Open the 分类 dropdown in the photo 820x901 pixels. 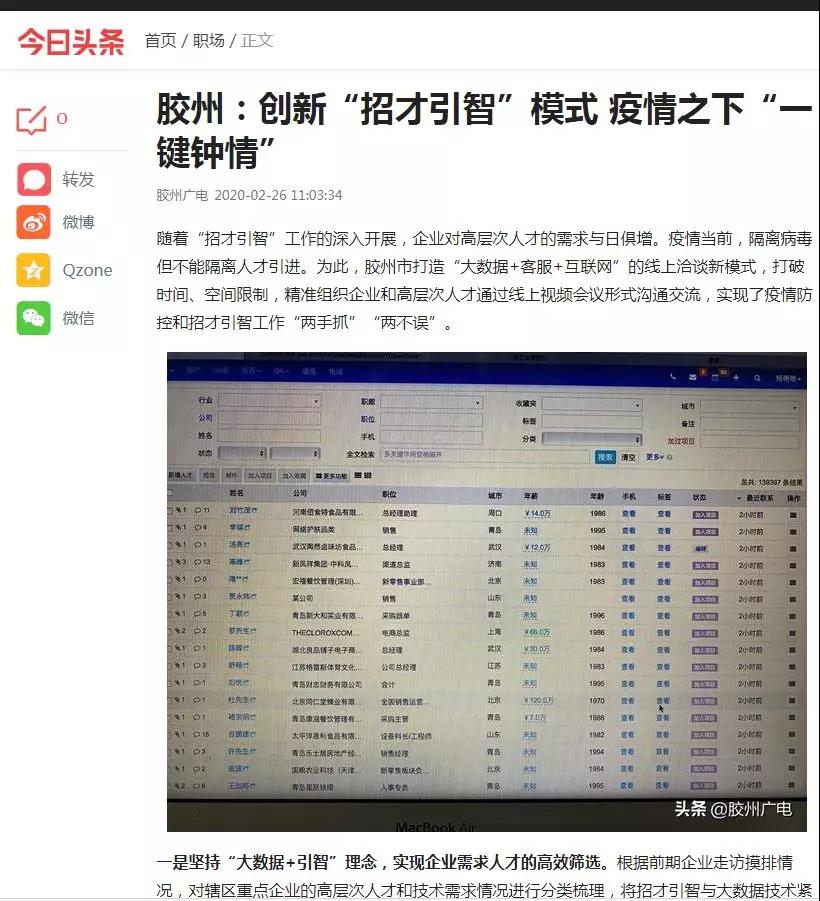pyautogui.click(x=592, y=439)
